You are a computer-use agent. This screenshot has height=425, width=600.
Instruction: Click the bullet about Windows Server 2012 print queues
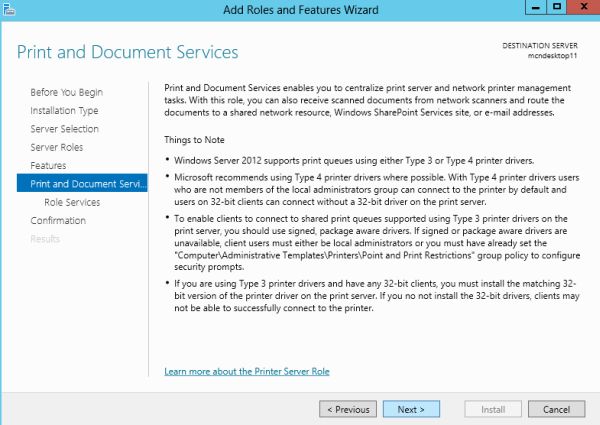[x=354, y=161]
